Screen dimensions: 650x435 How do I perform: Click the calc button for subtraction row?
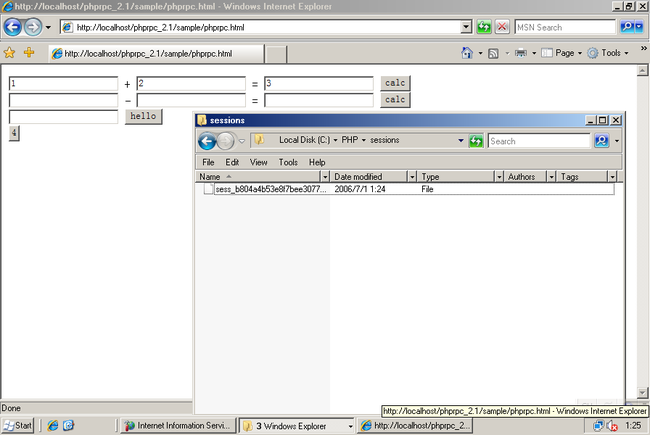(395, 100)
